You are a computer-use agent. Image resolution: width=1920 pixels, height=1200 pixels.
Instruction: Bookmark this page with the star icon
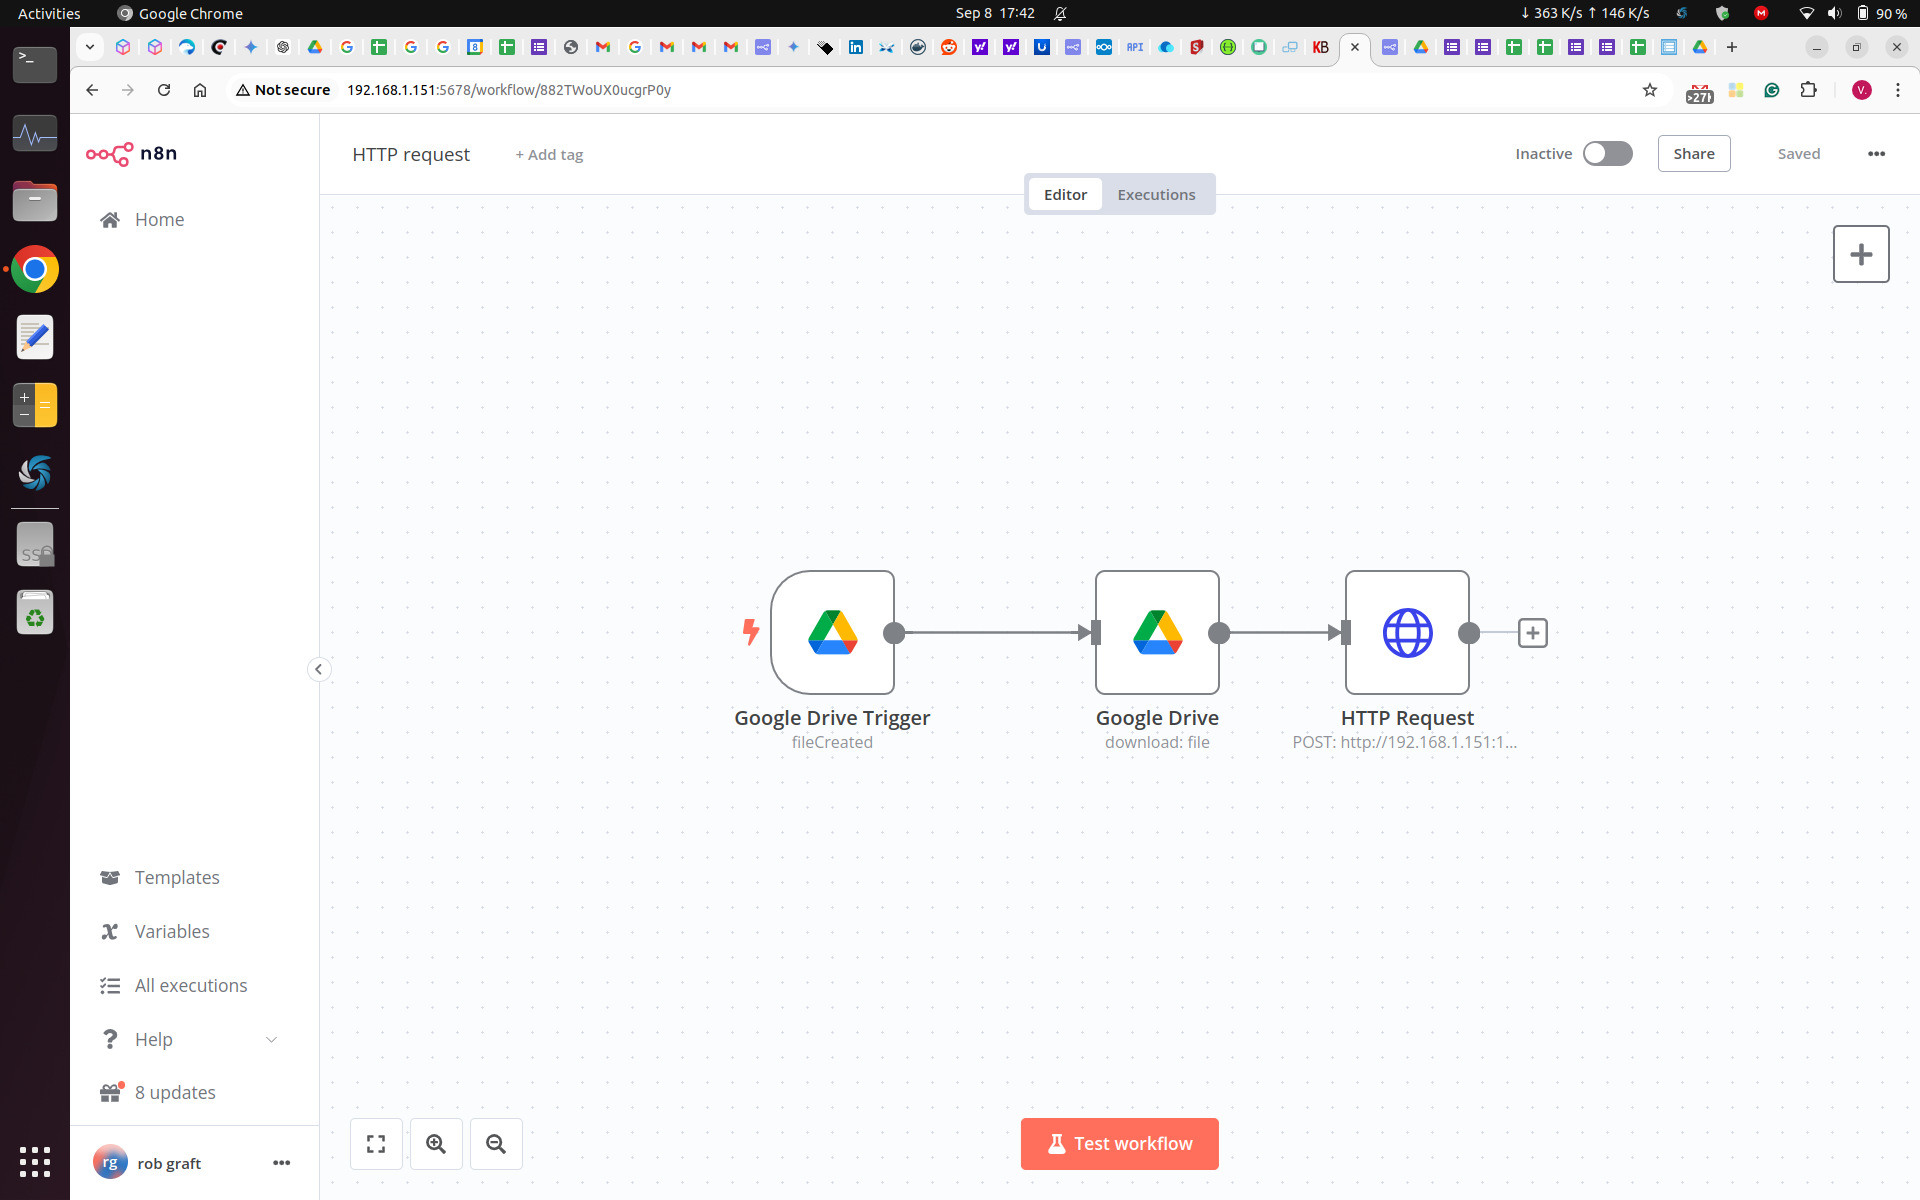[1650, 90]
